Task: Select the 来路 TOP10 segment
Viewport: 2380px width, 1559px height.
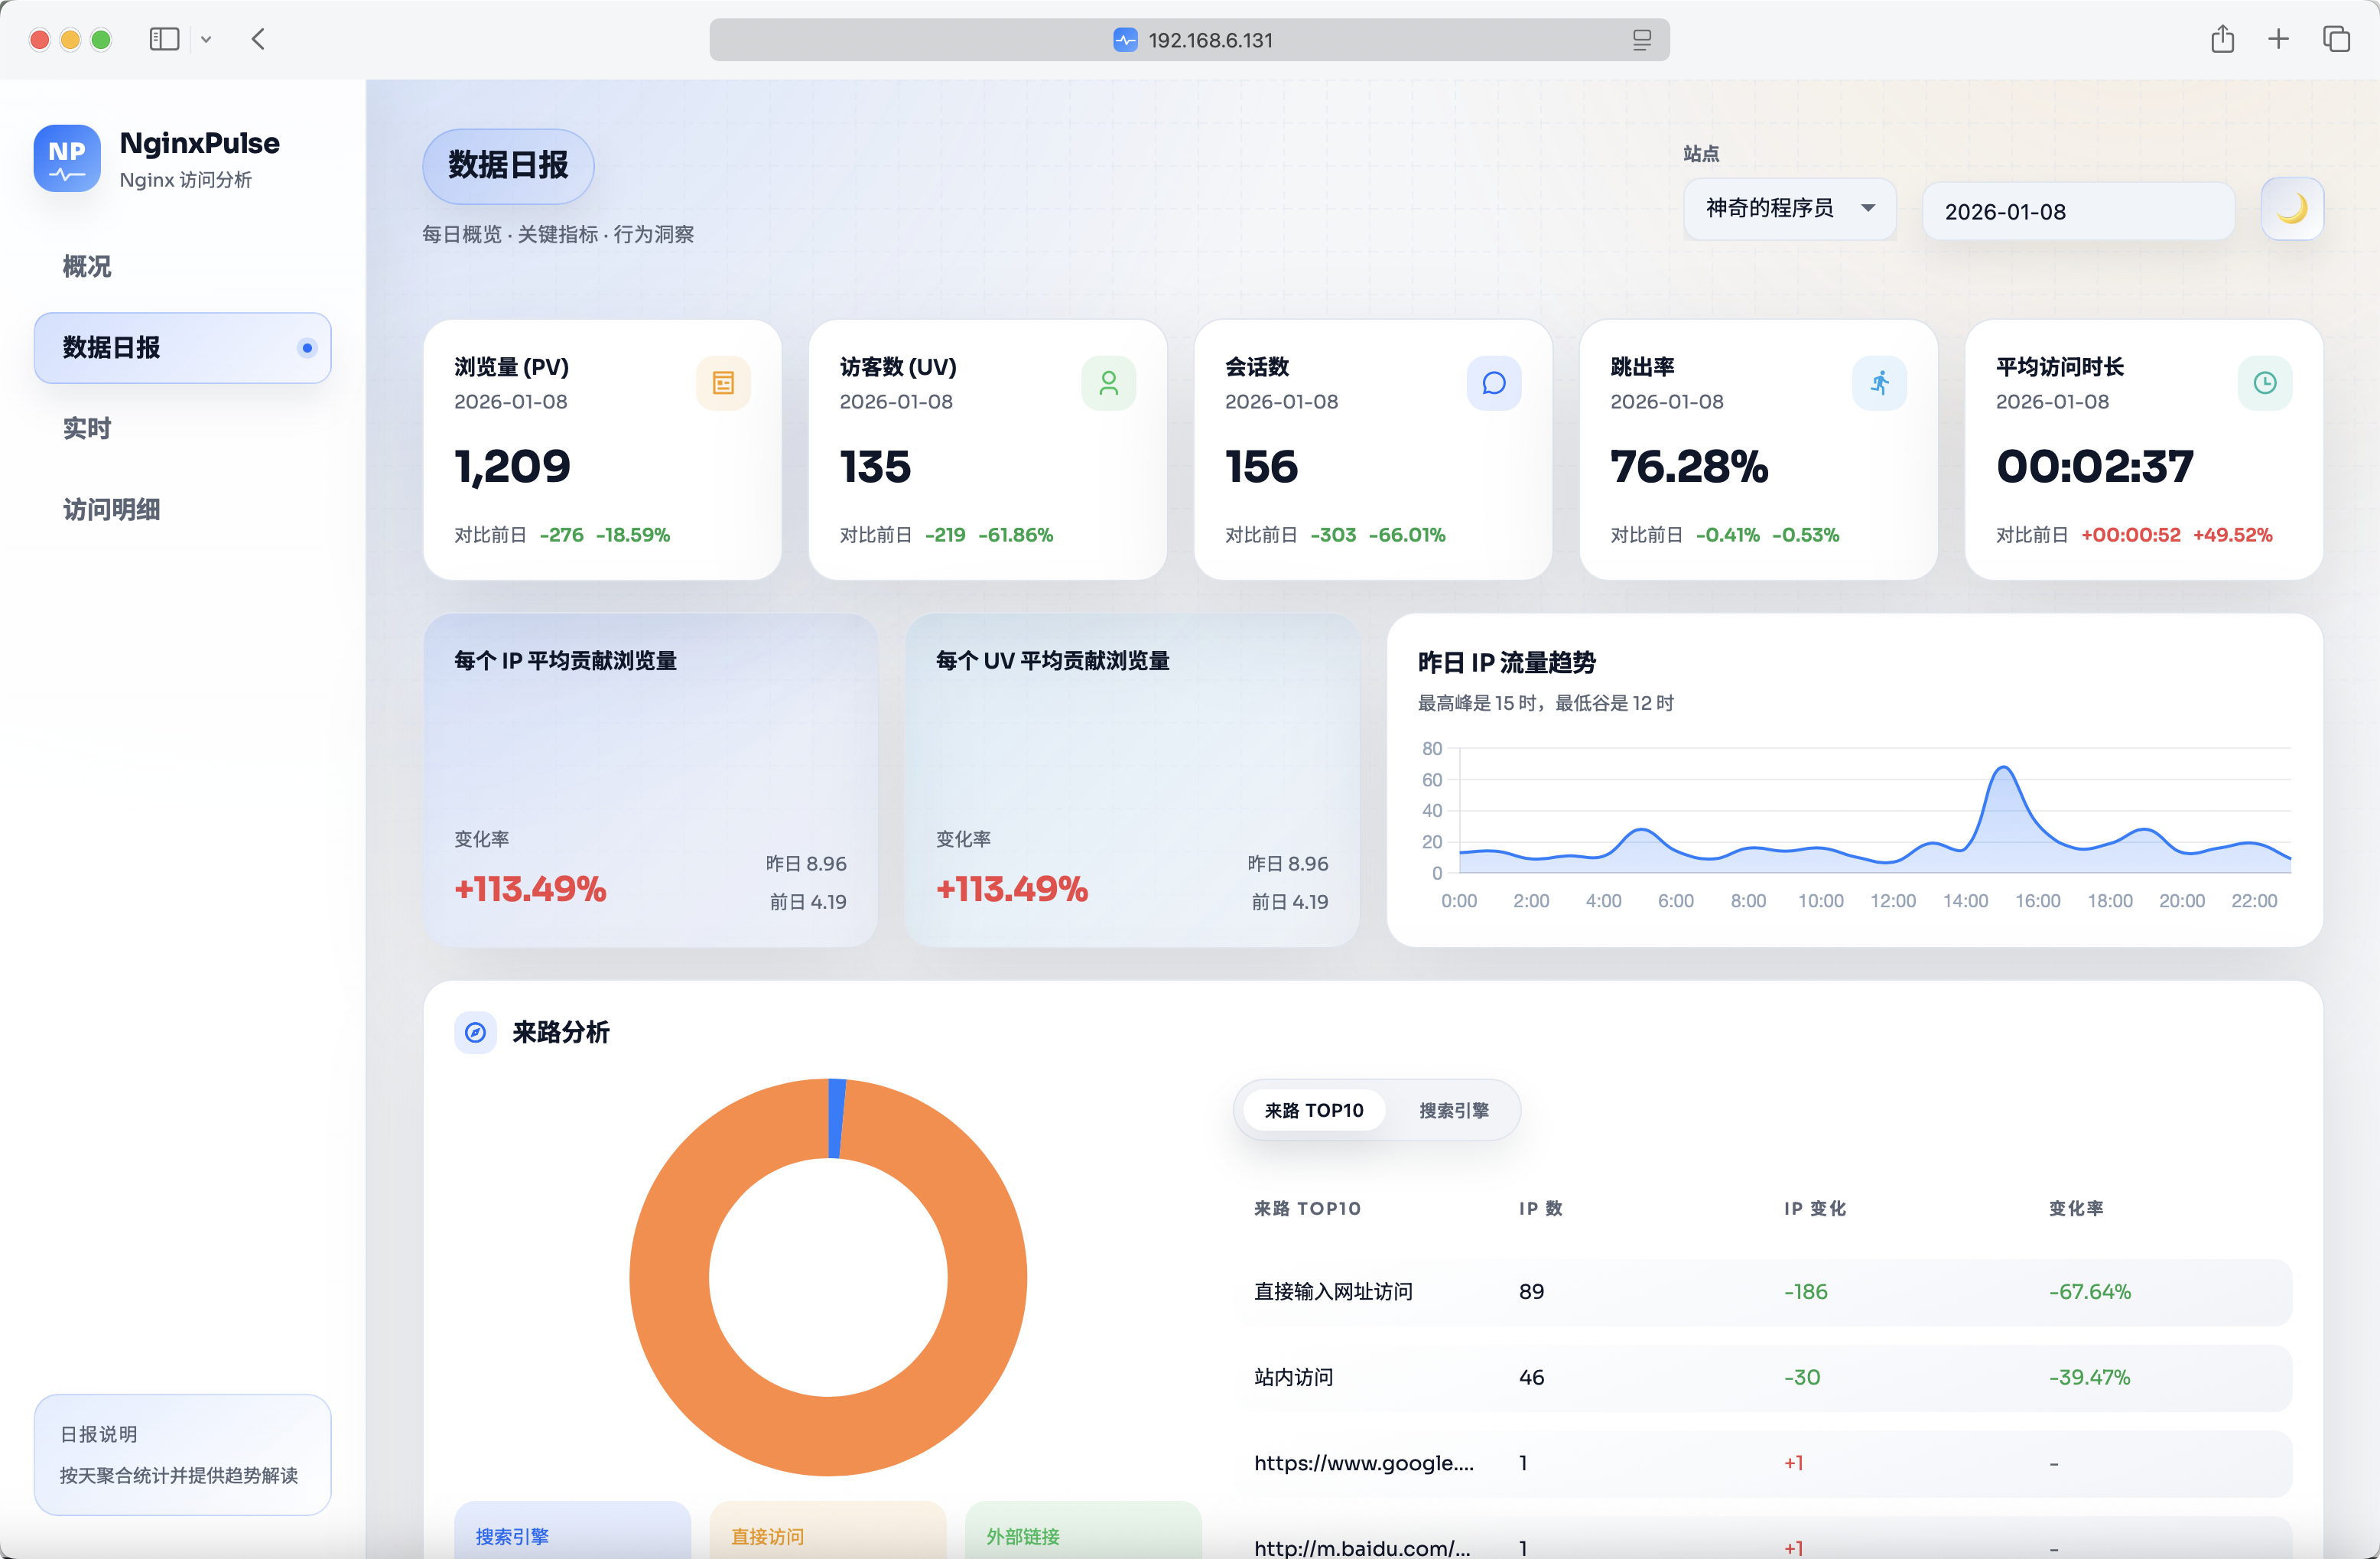Action: pyautogui.click(x=1313, y=1110)
